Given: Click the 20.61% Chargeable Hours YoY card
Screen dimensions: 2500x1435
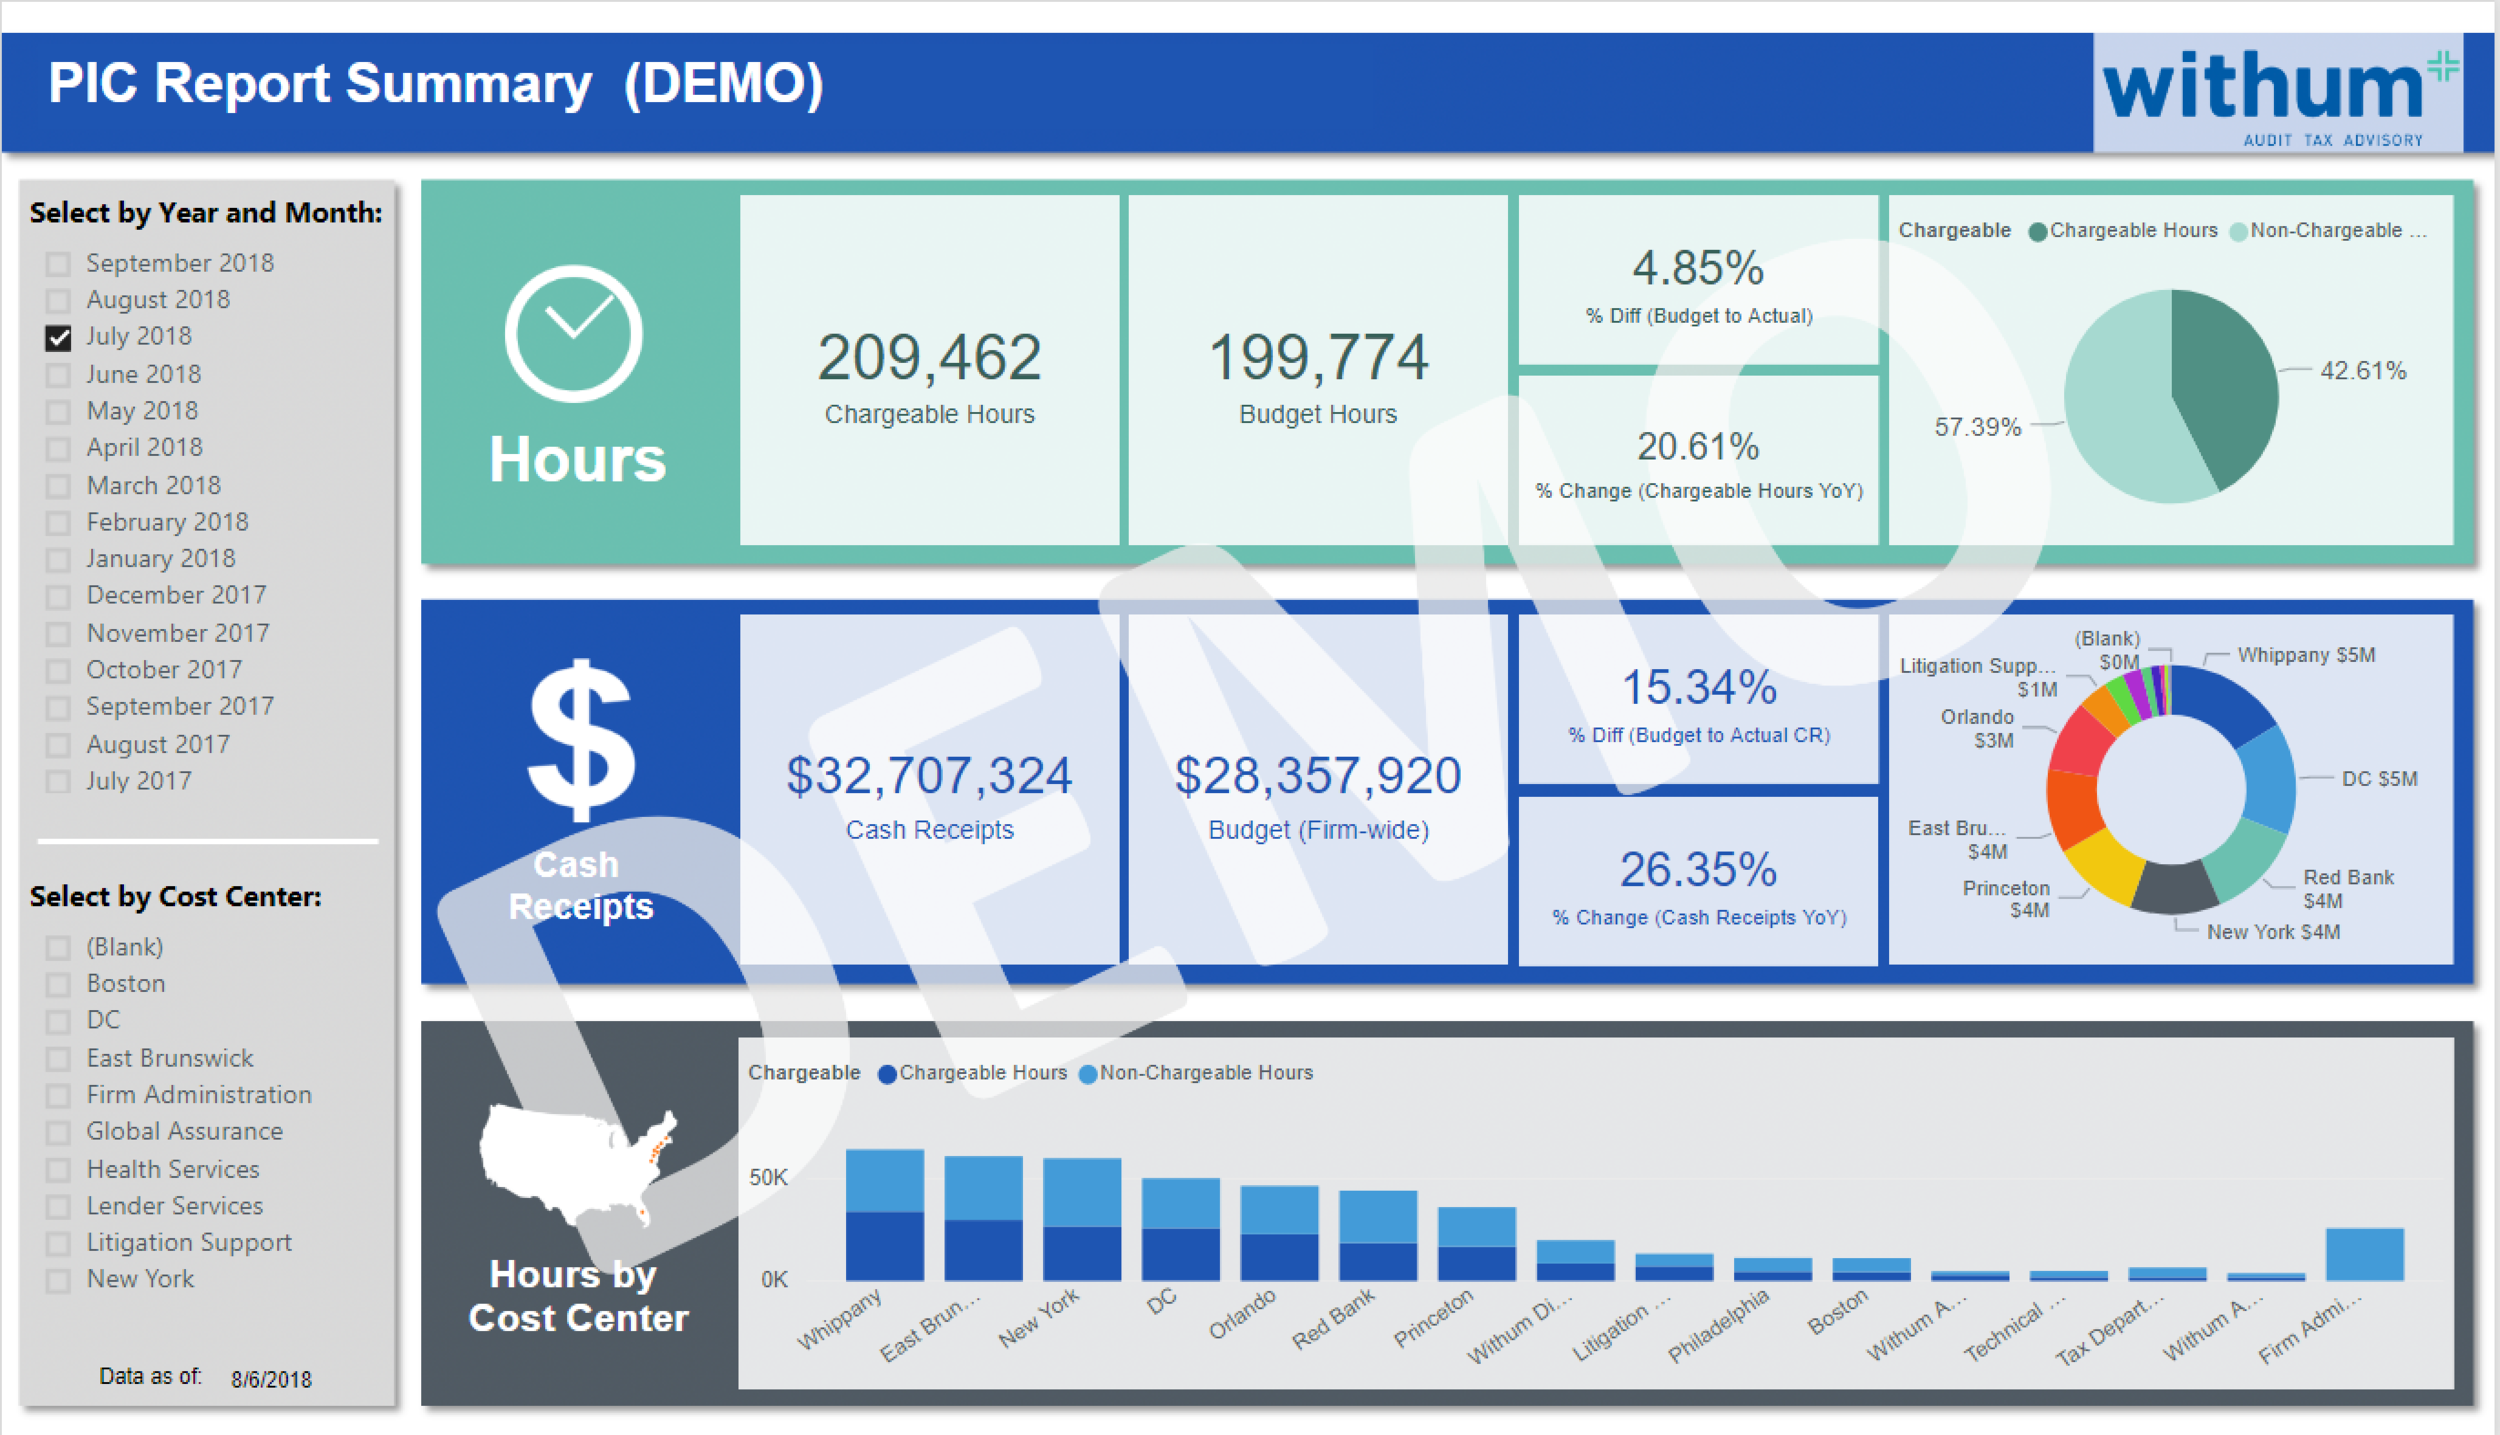Looking at the screenshot, I should pos(1698,460).
